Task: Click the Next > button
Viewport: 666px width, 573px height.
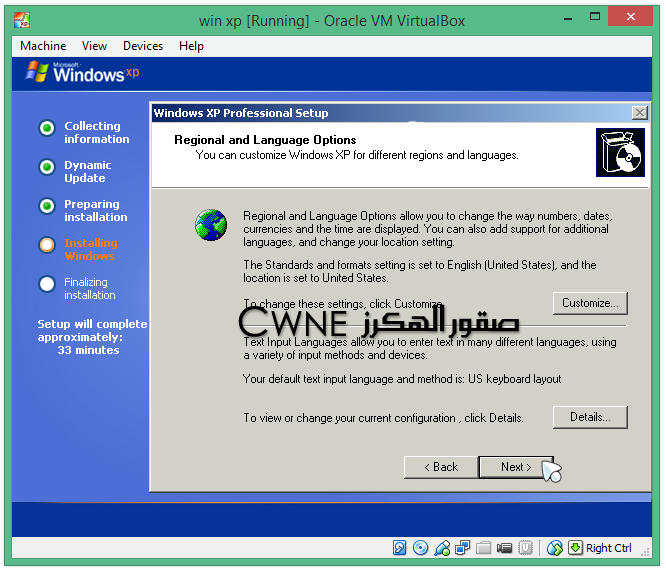Action: tap(516, 467)
